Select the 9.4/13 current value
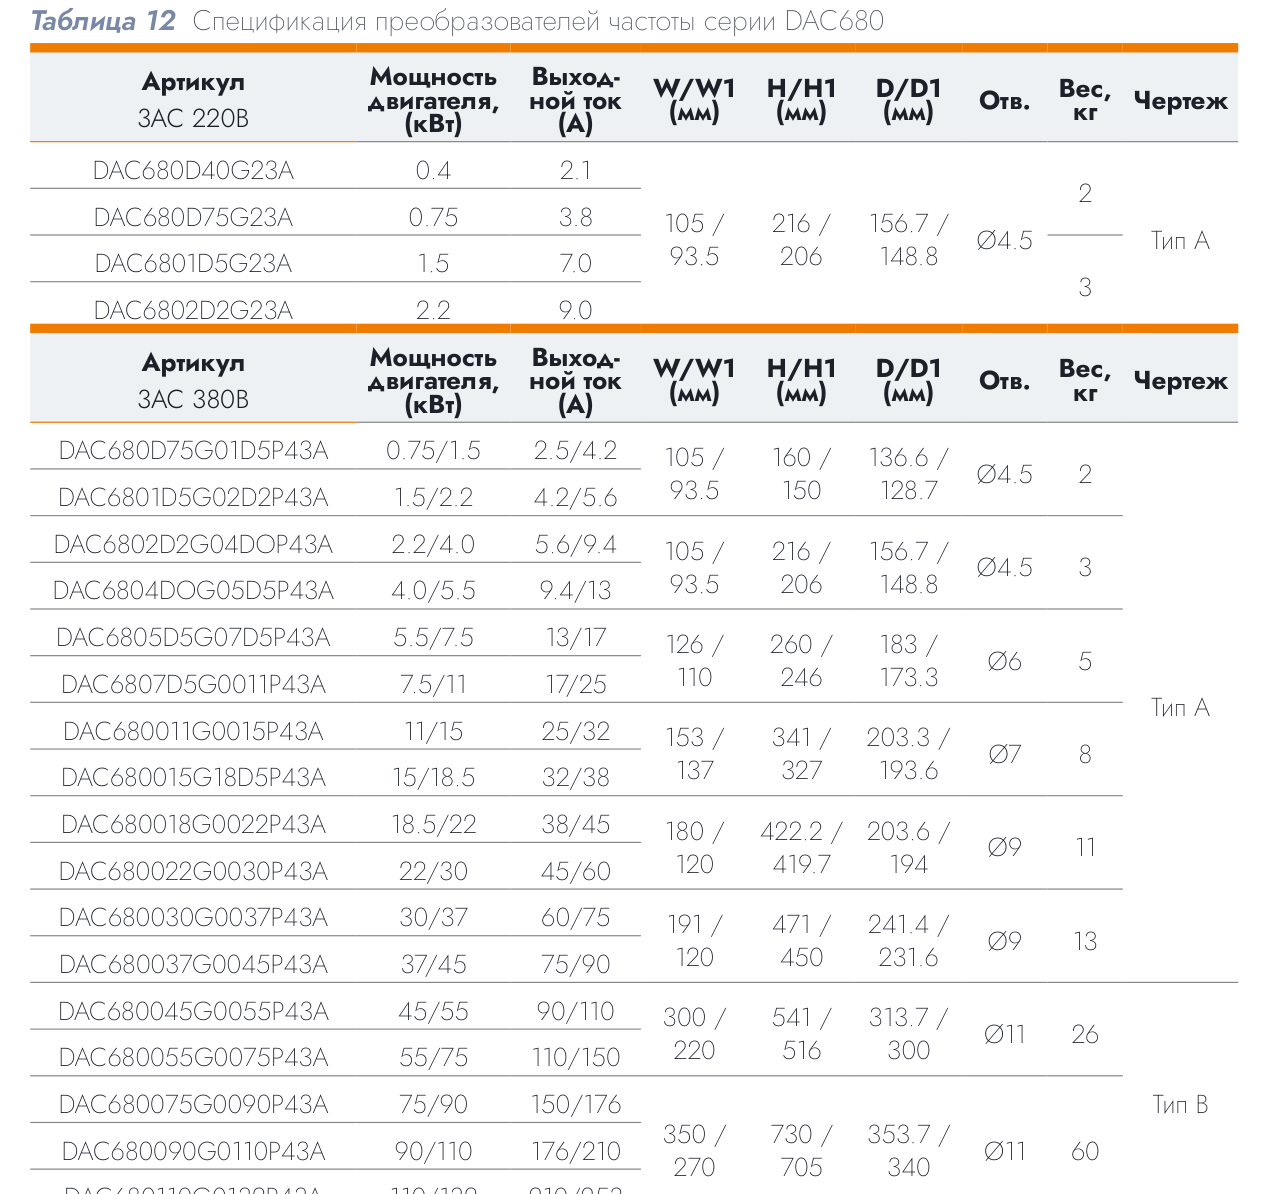 click(x=576, y=591)
